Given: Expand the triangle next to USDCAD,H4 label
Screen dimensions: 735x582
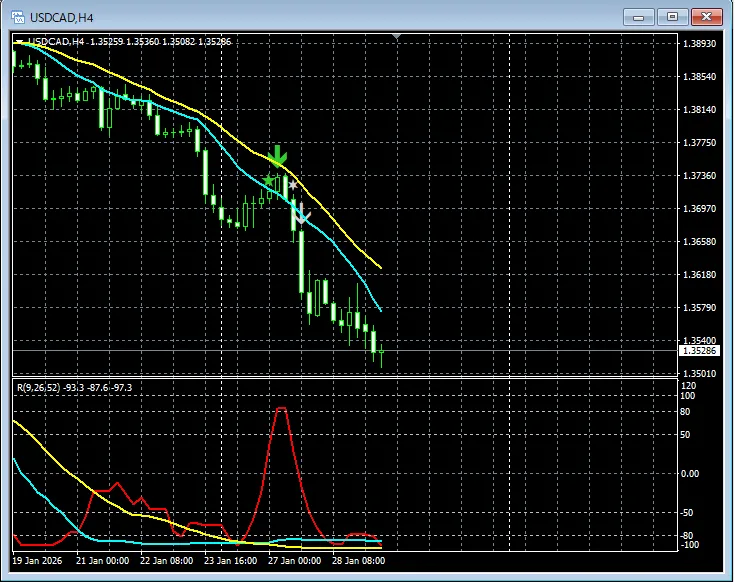Looking at the screenshot, I should pyautogui.click(x=20, y=42).
